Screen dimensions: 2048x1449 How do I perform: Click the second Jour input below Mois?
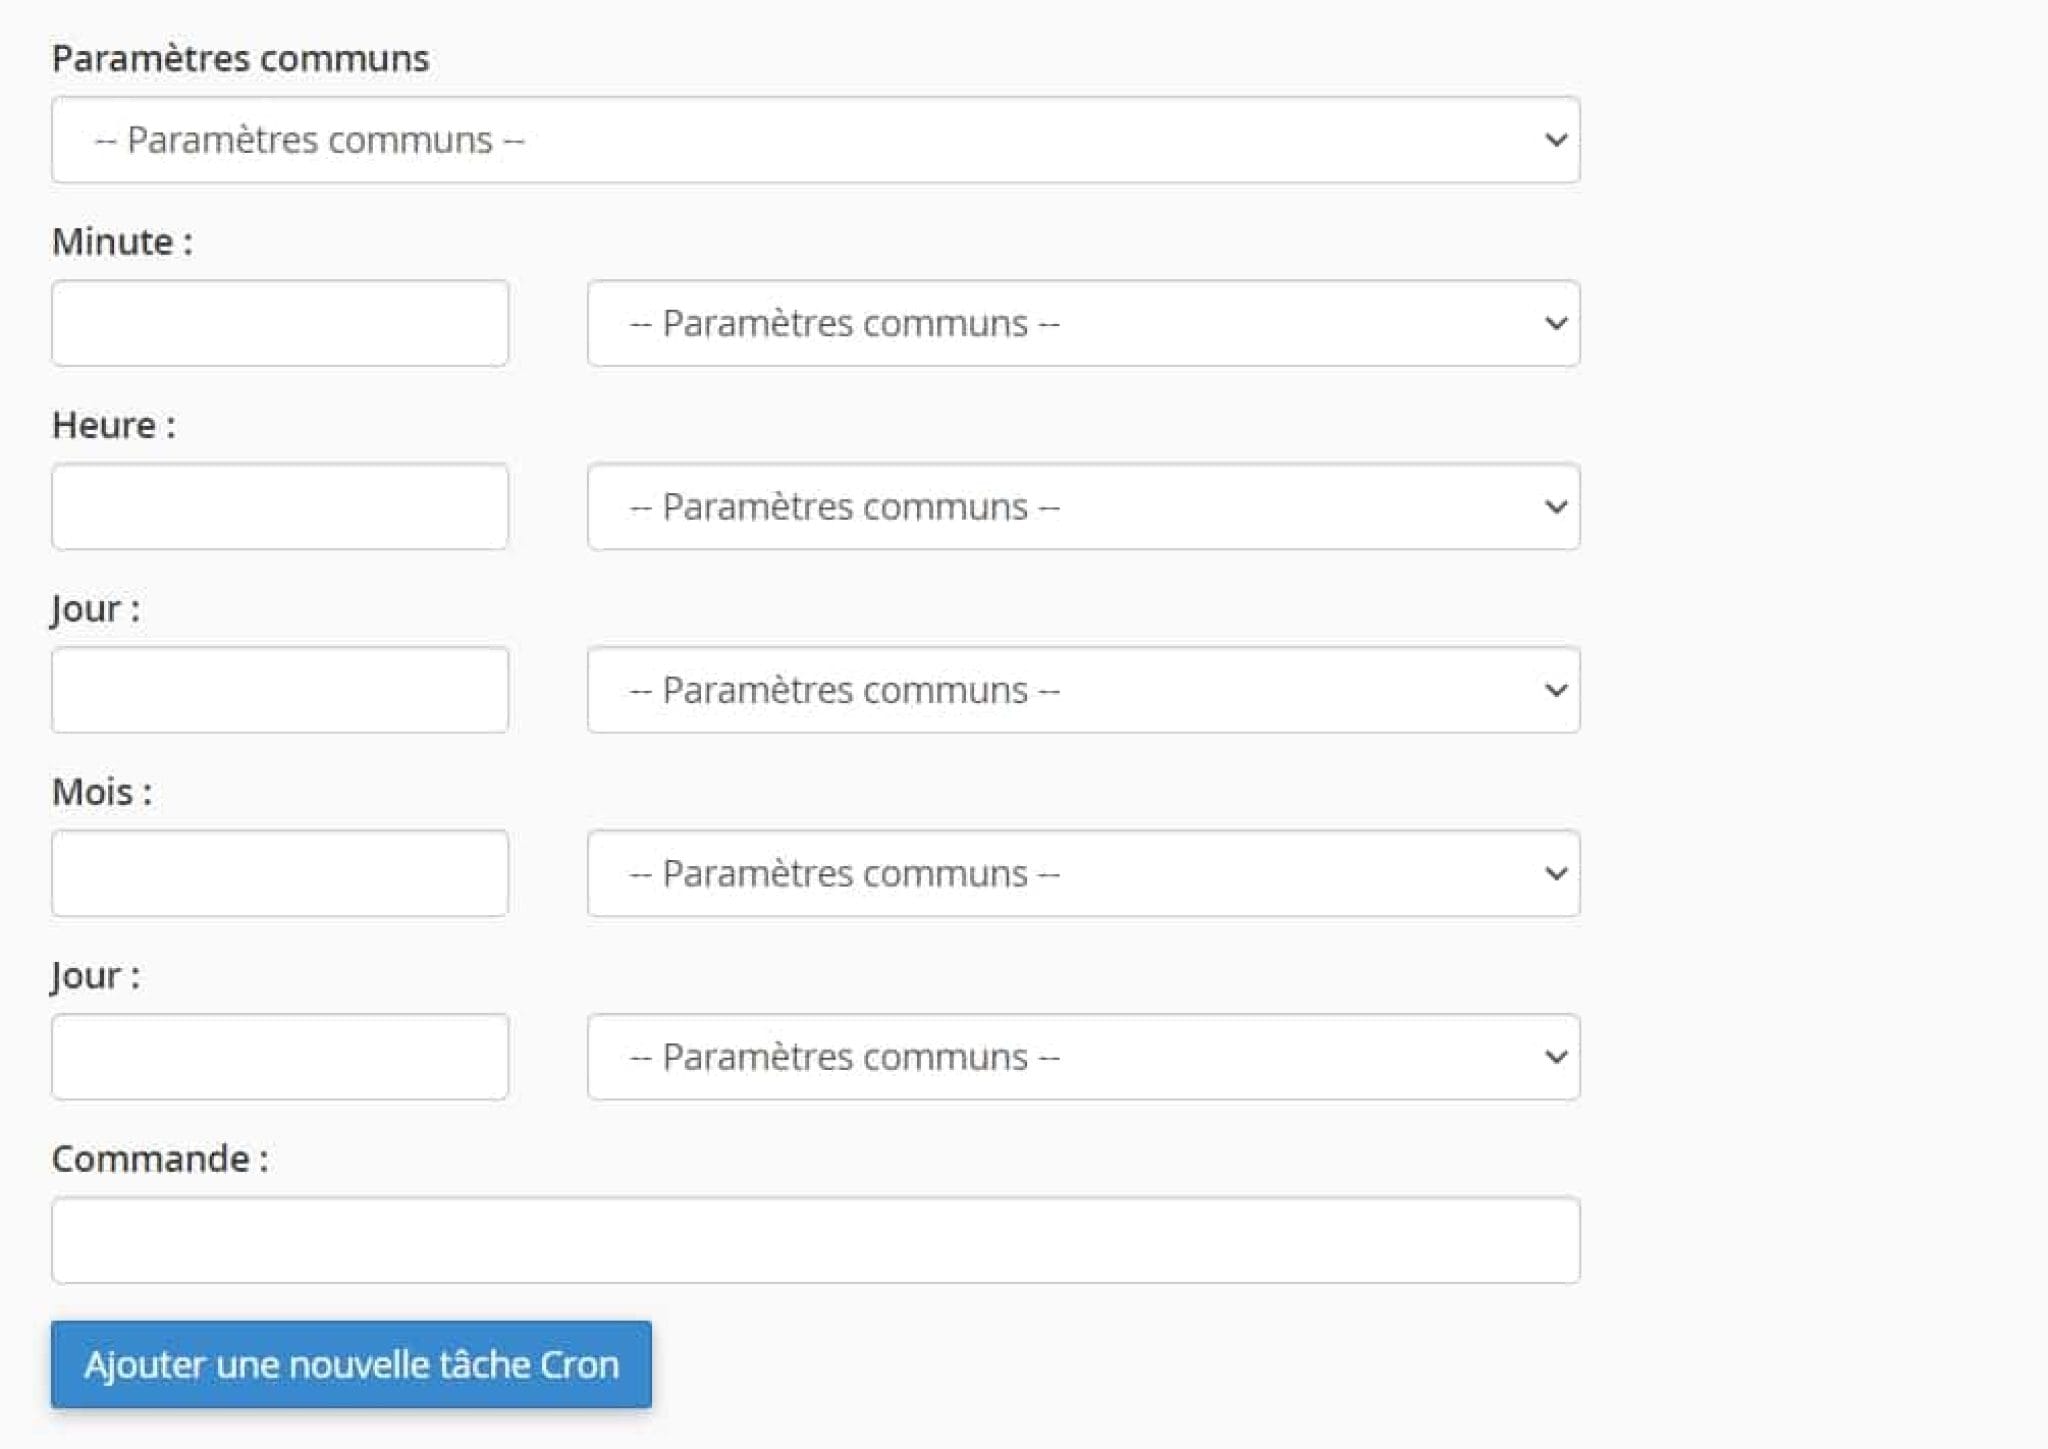[280, 1057]
